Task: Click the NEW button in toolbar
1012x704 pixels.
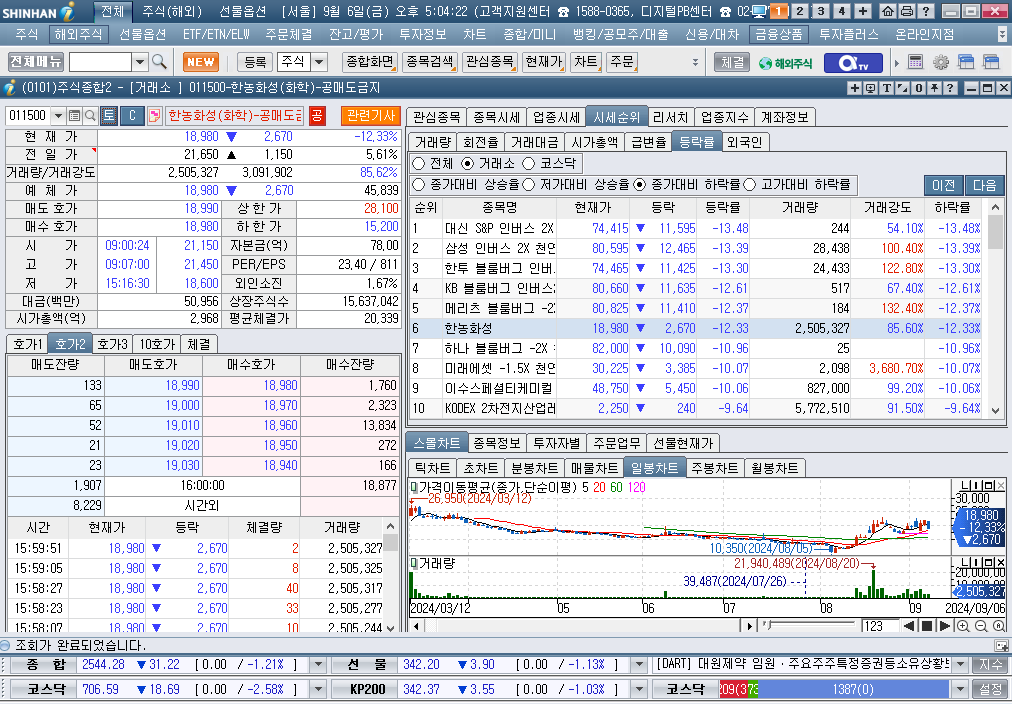Action: (x=201, y=62)
